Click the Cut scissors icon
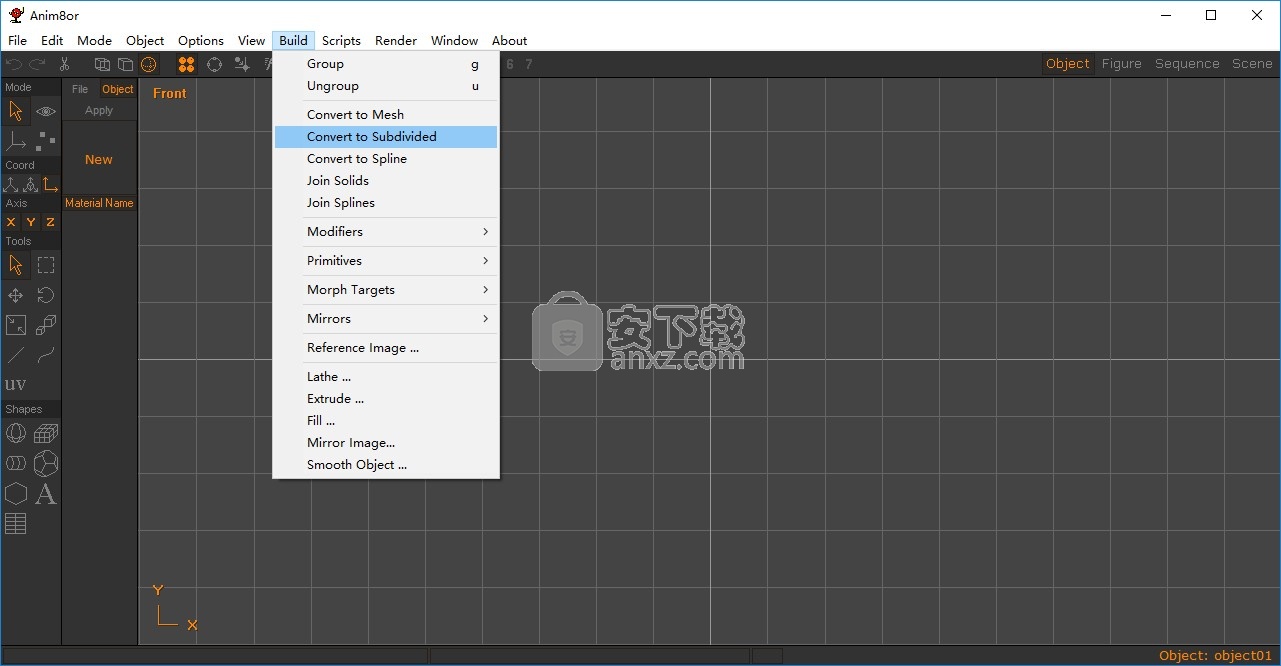The width and height of the screenshot is (1281, 666). click(64, 64)
